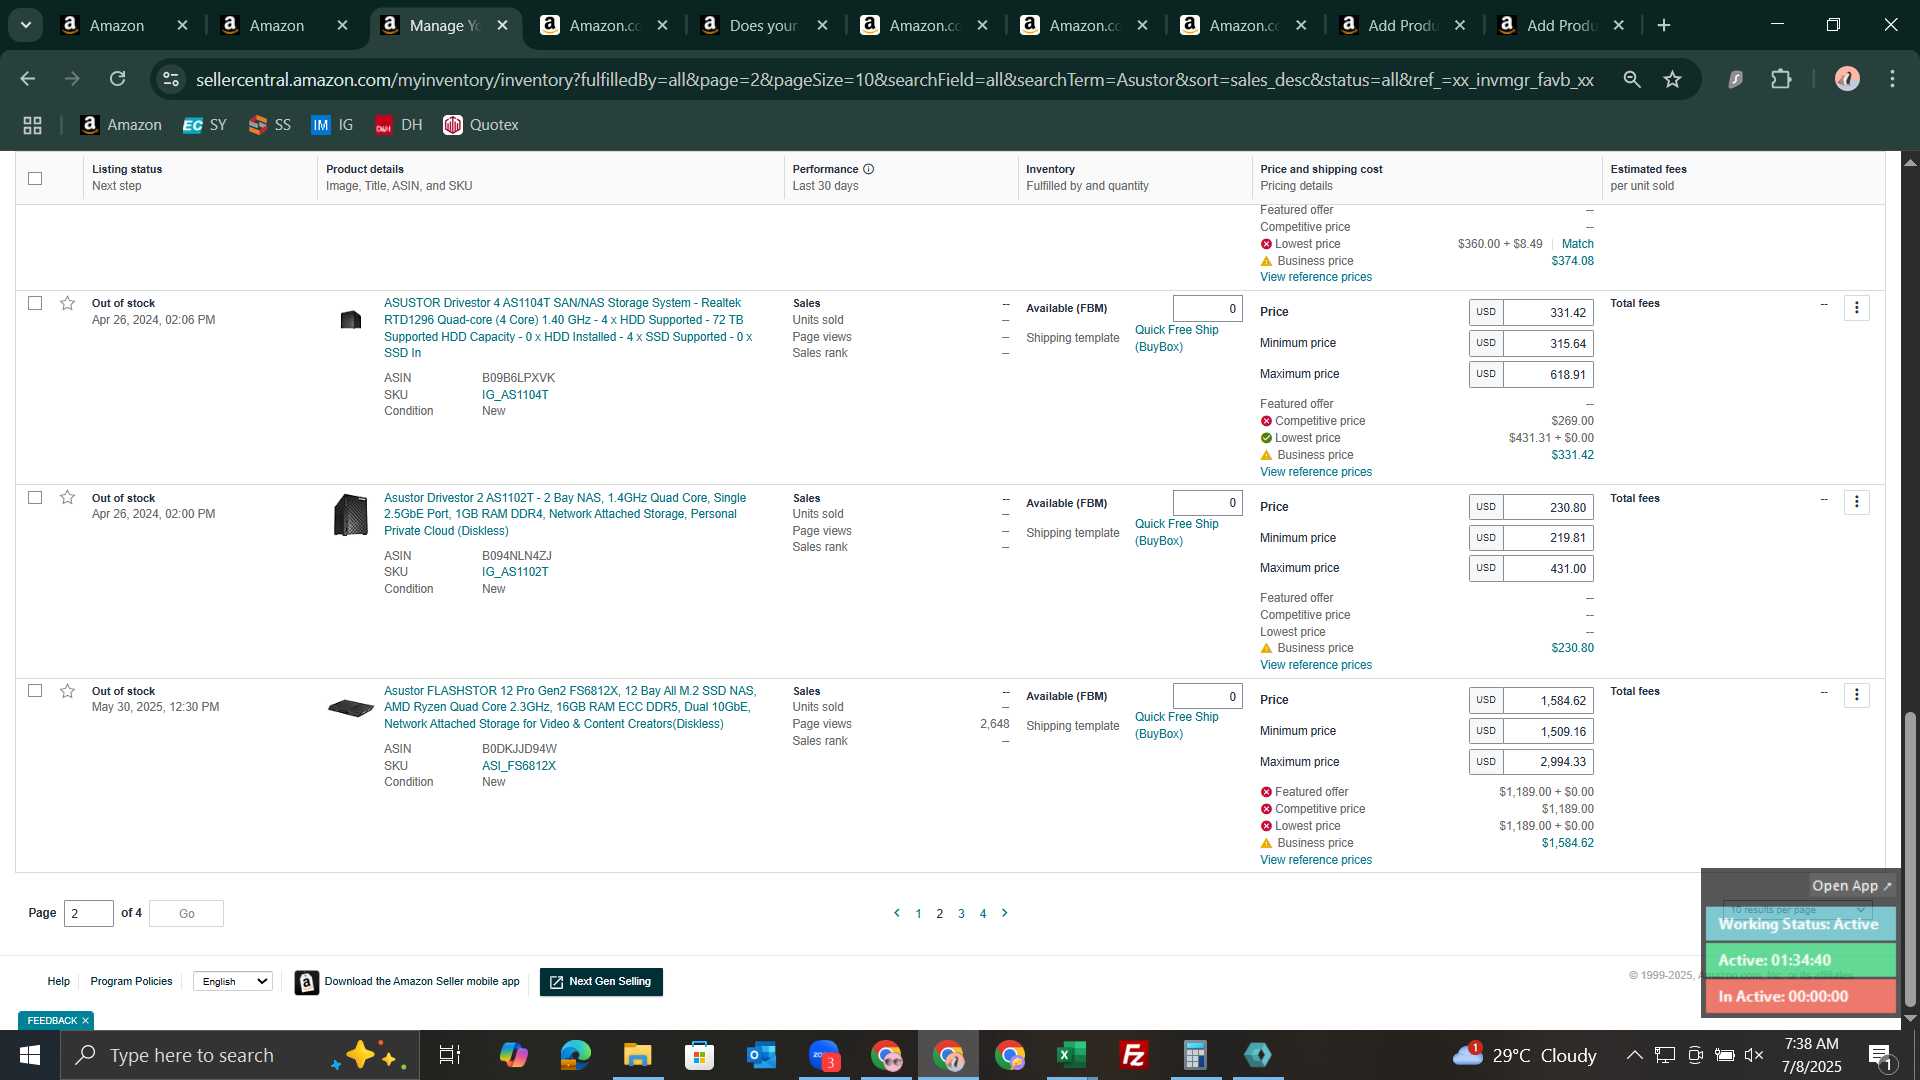Open Chrome three-dot menu
This screenshot has width=1920, height=1080.
(x=1892, y=79)
